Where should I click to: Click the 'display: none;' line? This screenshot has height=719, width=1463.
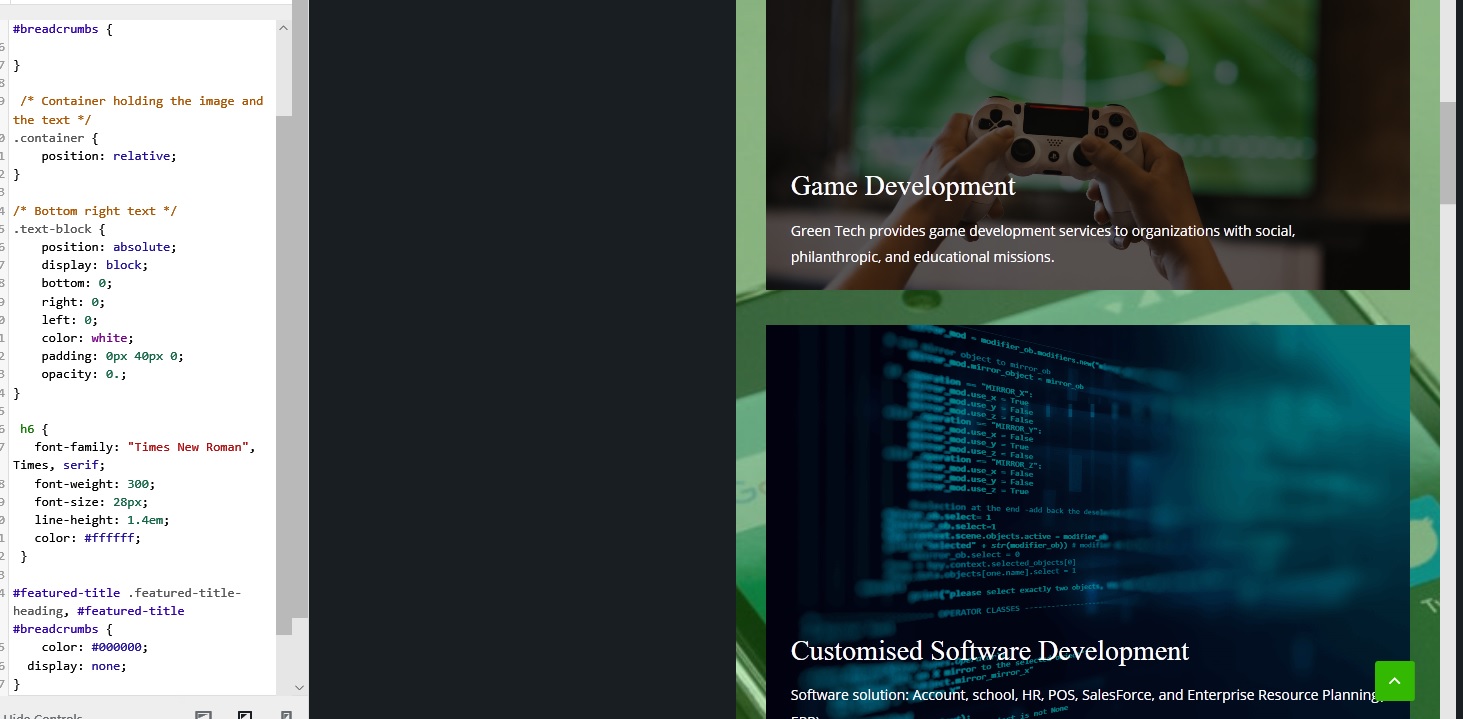coord(77,665)
